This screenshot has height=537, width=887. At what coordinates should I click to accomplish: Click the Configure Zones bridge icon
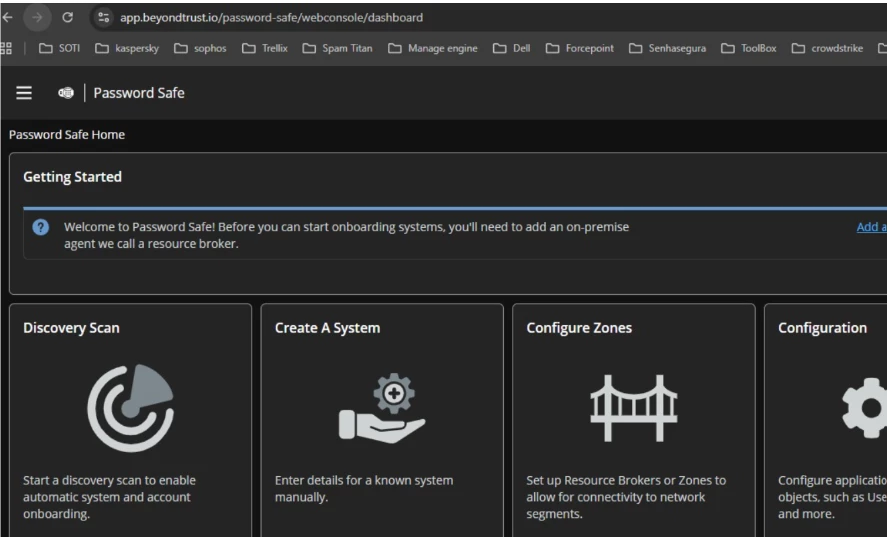tap(634, 407)
